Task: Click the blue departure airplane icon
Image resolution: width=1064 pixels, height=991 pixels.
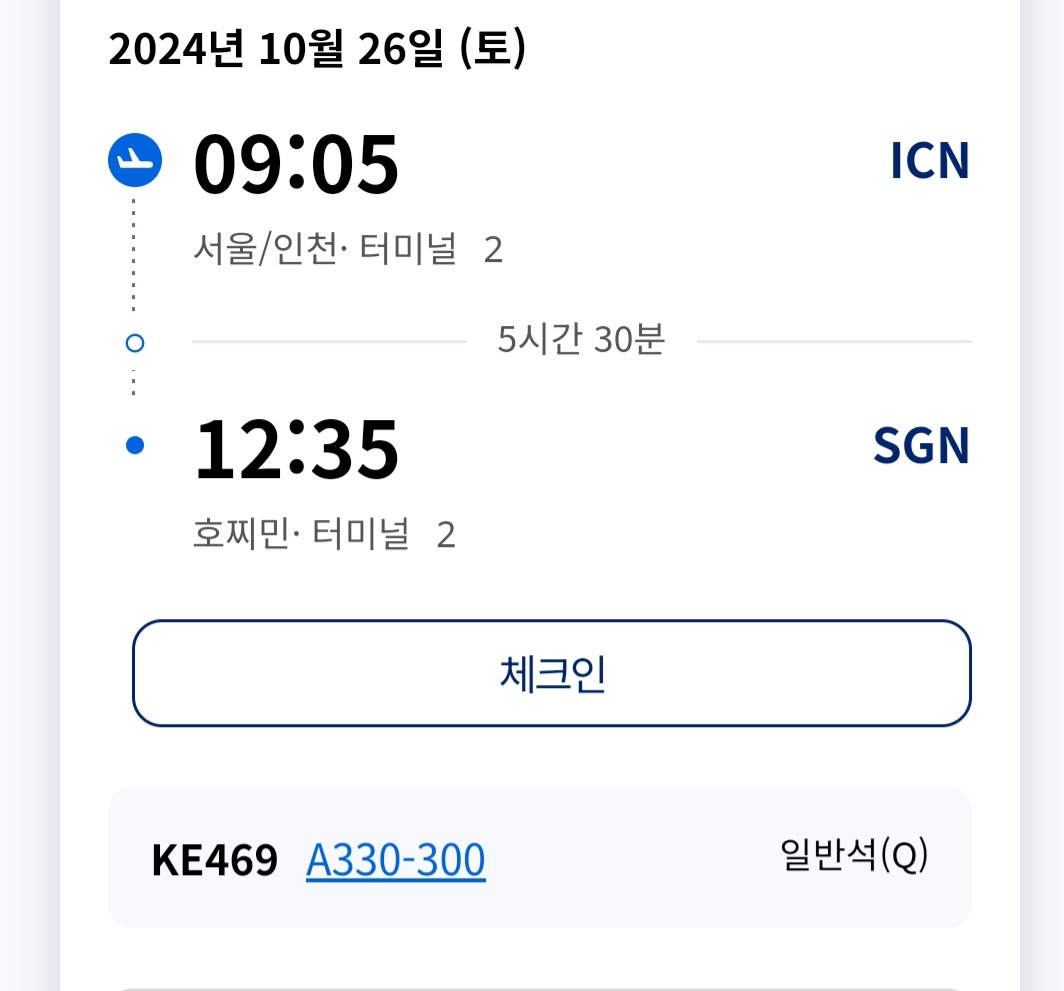Action: [x=135, y=160]
